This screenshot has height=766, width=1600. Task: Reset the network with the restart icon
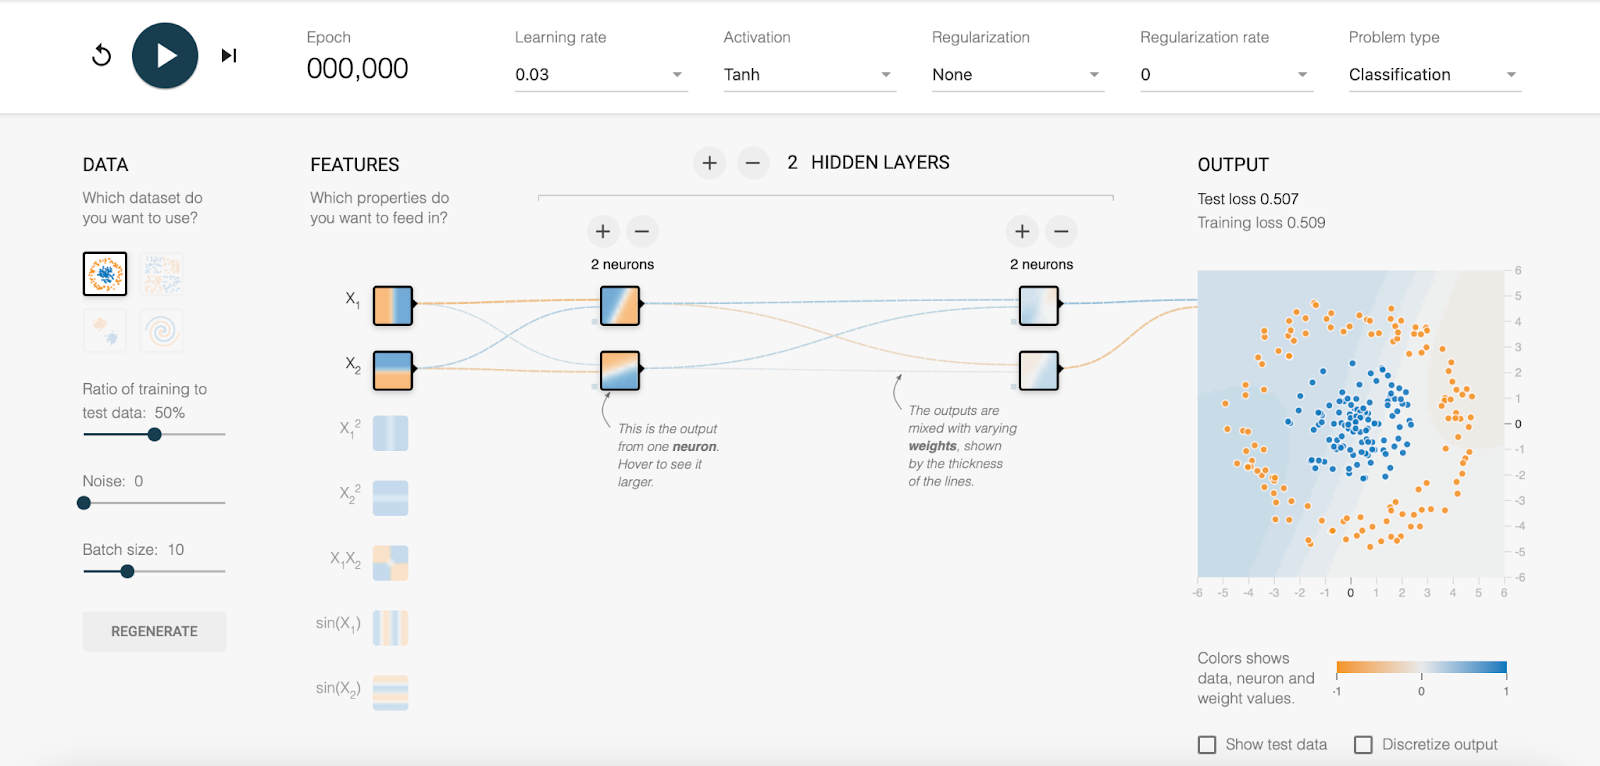pyautogui.click(x=101, y=55)
